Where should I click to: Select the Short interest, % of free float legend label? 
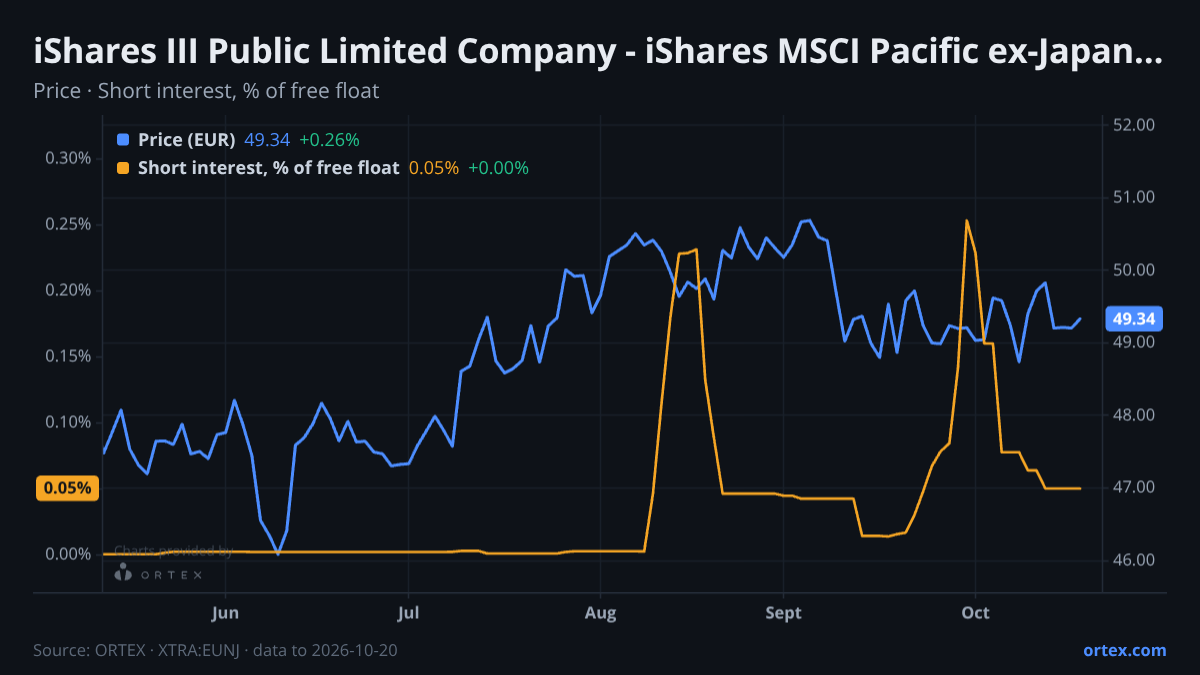[269, 168]
